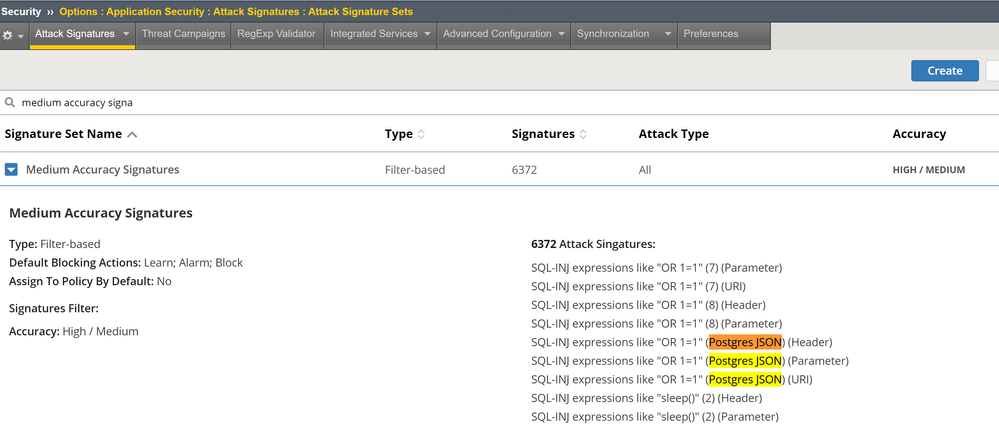Switch to Threat Campaigns tab
The width and height of the screenshot is (999, 432).
183,34
